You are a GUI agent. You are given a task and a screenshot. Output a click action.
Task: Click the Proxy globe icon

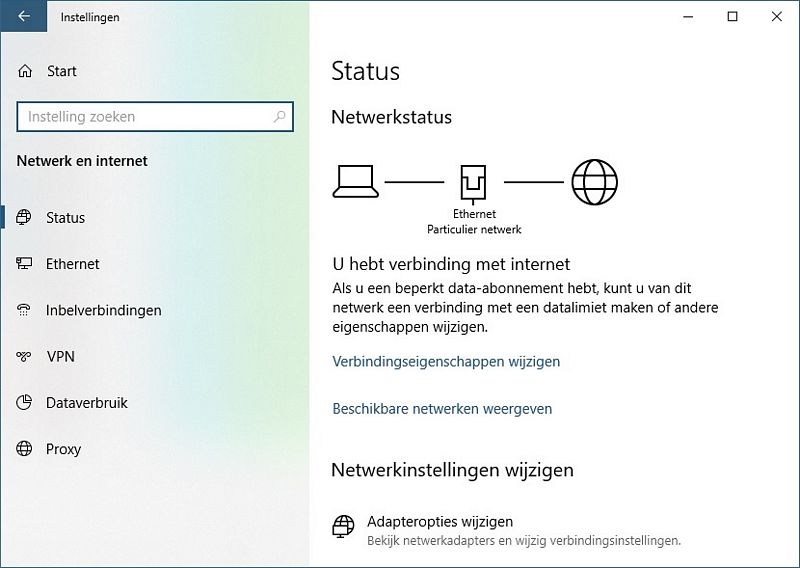[x=23, y=449]
